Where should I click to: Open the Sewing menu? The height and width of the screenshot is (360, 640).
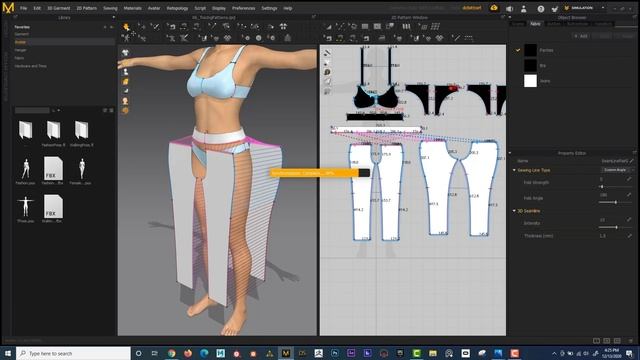pyautogui.click(x=110, y=8)
